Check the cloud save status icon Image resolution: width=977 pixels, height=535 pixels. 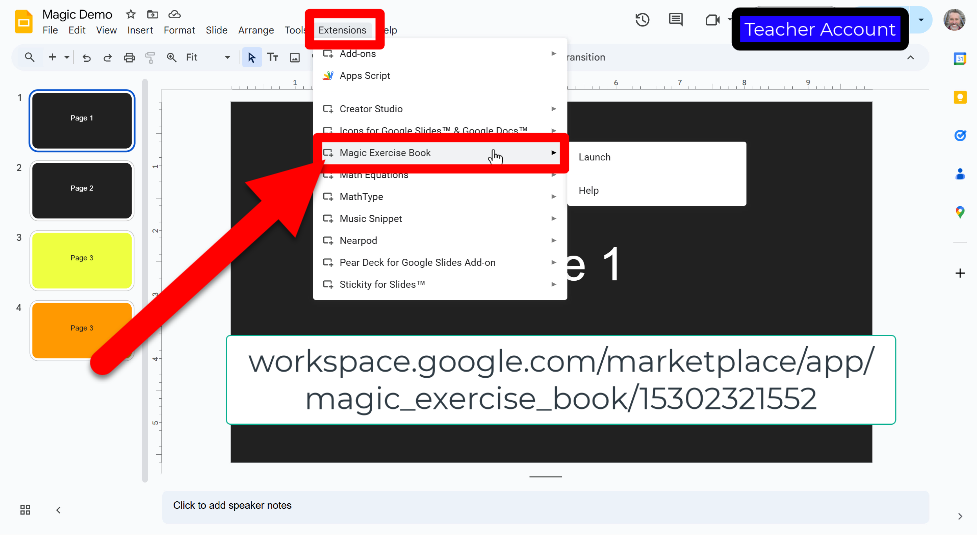click(175, 14)
